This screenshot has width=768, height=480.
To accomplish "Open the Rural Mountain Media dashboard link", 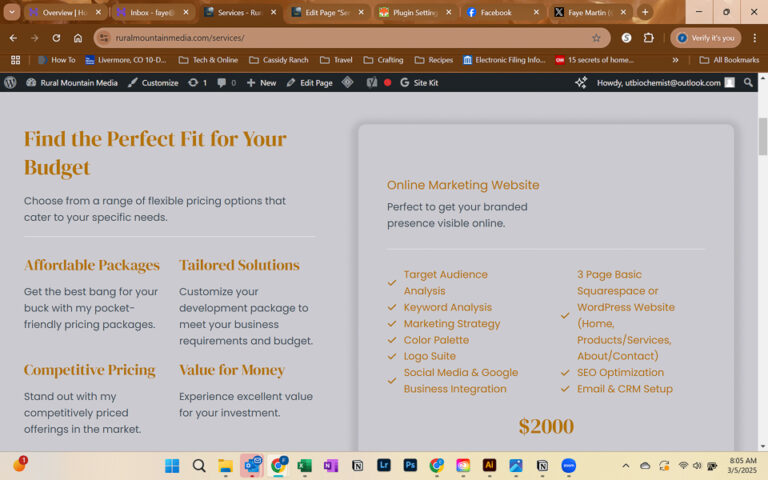I will point(72,83).
